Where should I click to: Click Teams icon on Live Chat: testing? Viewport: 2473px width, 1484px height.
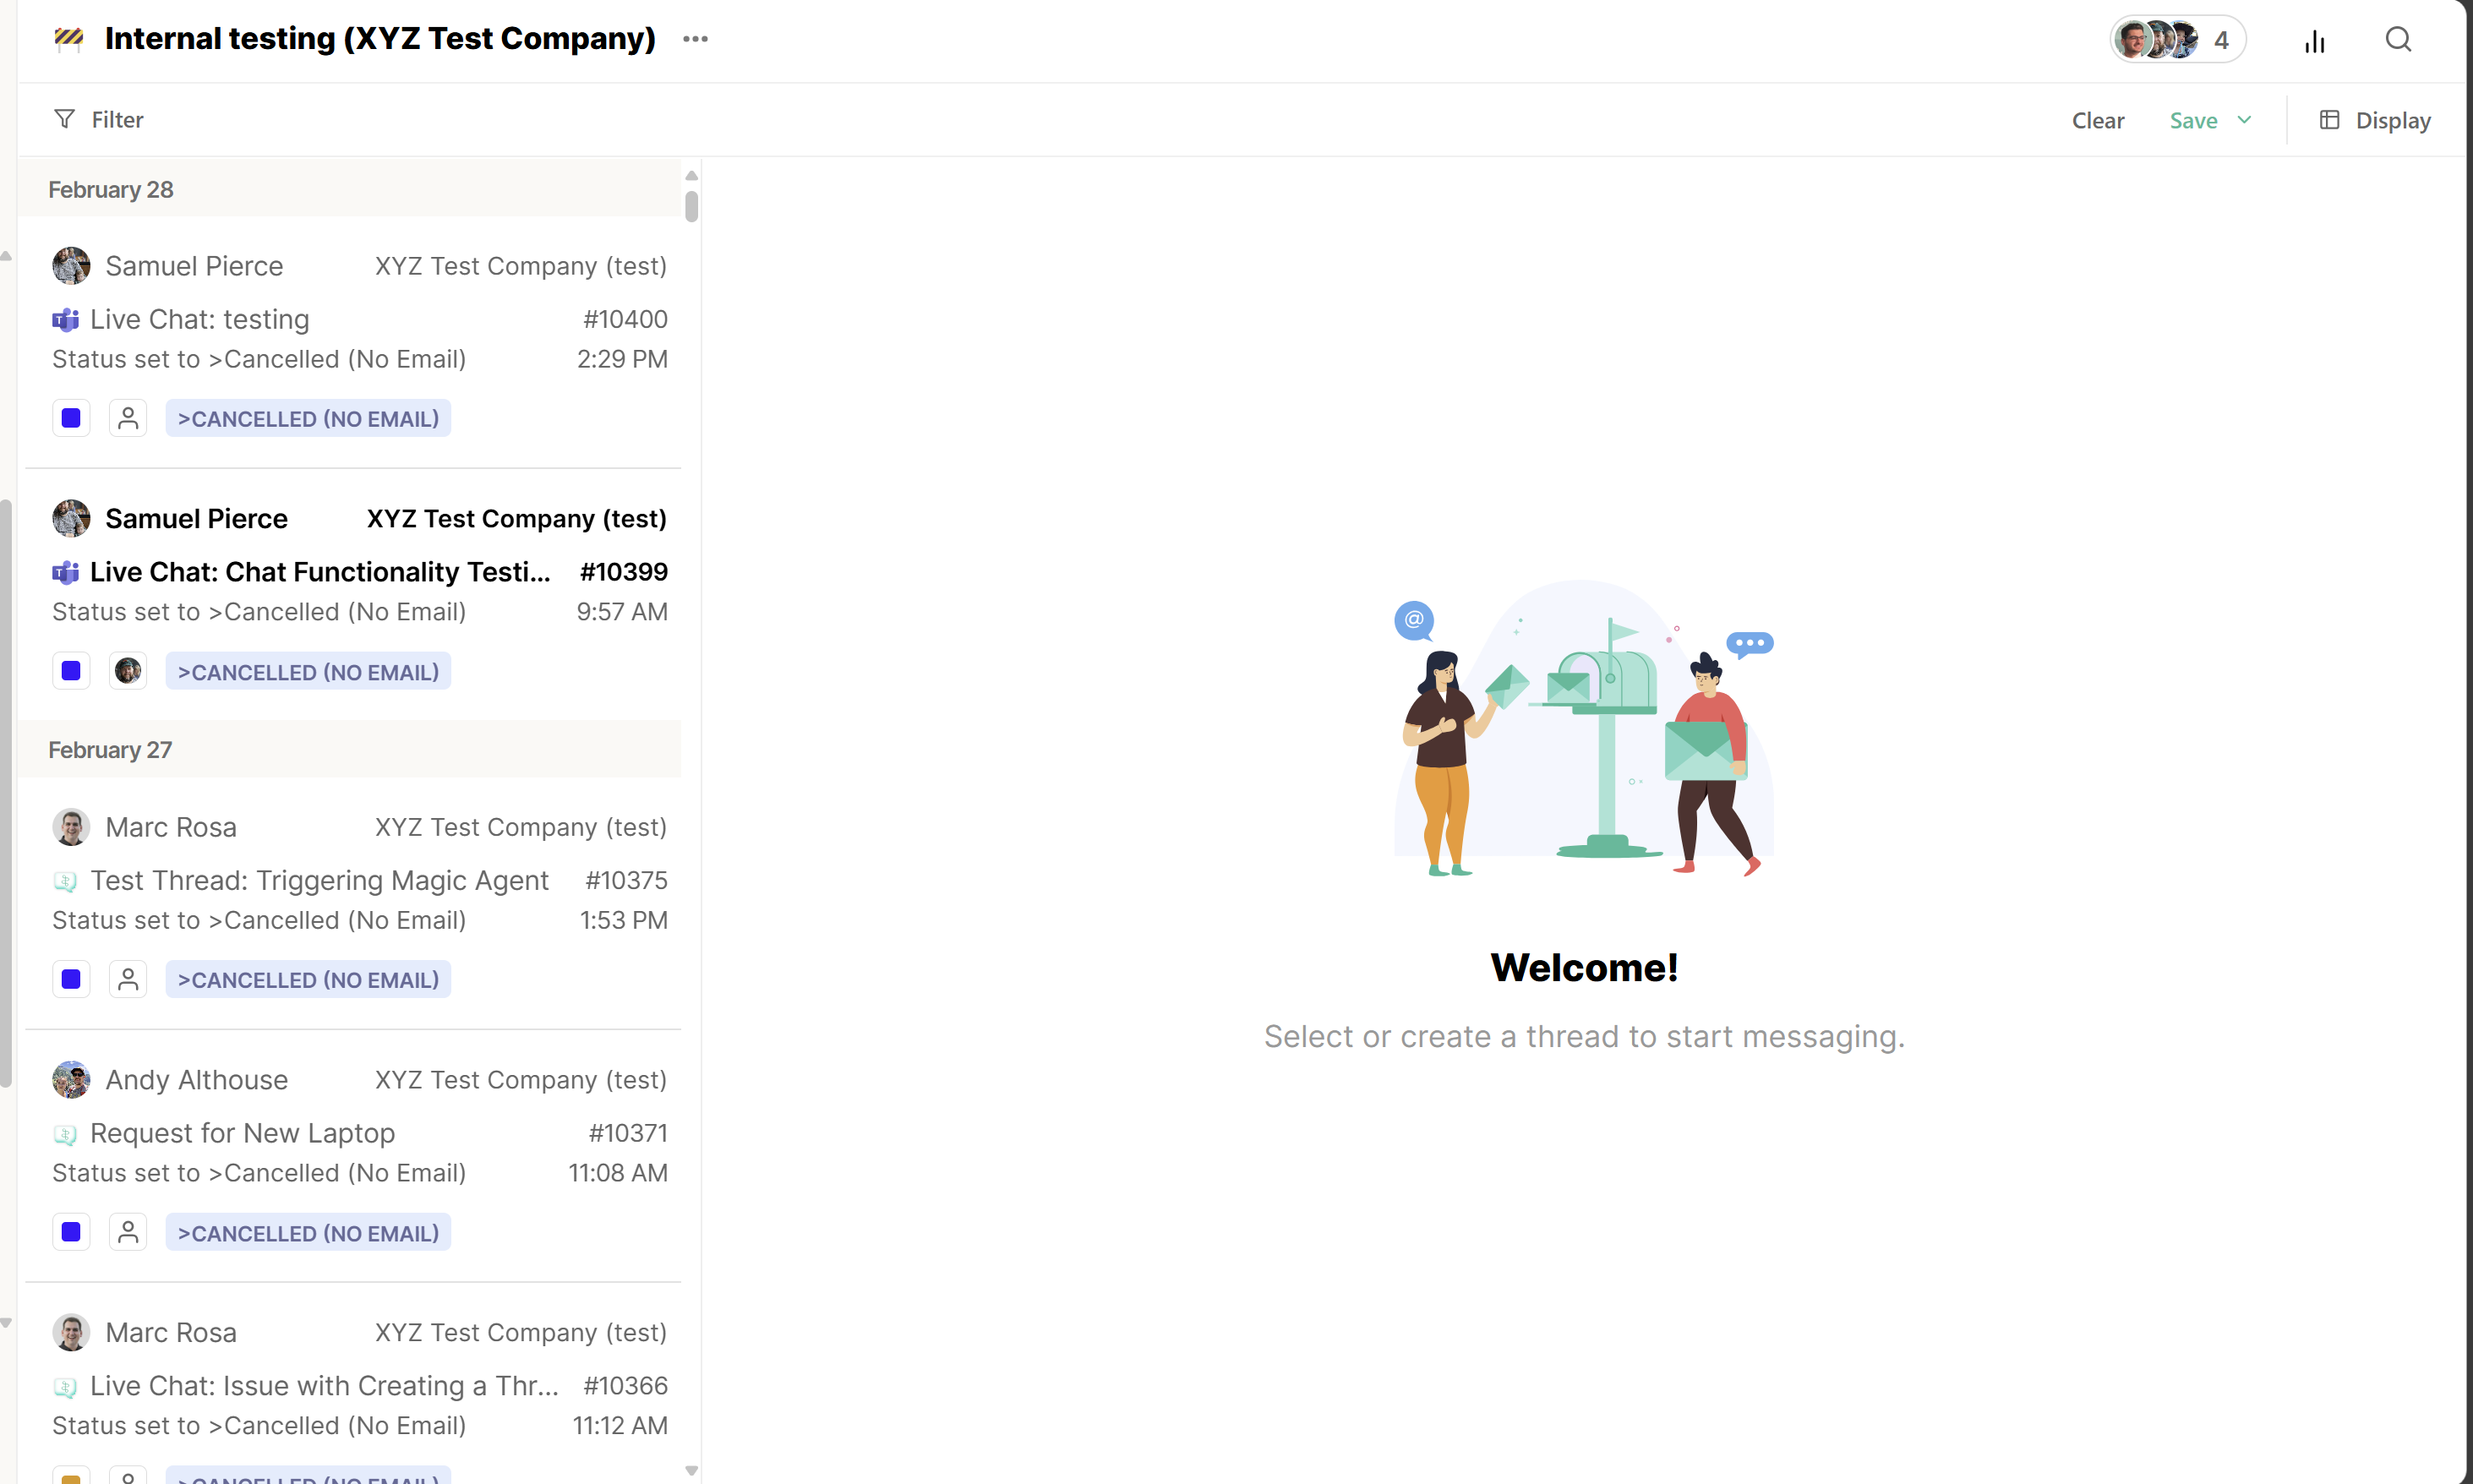click(x=65, y=320)
